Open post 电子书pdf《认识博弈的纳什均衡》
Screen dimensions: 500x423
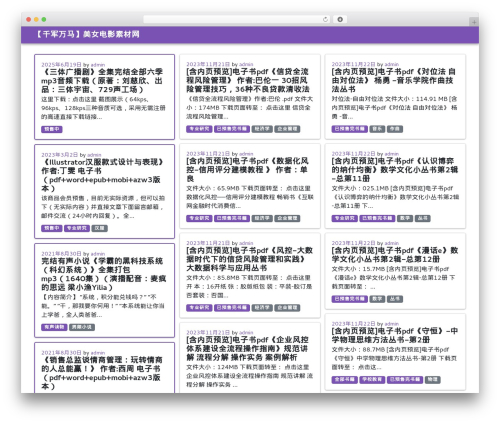tap(395, 170)
